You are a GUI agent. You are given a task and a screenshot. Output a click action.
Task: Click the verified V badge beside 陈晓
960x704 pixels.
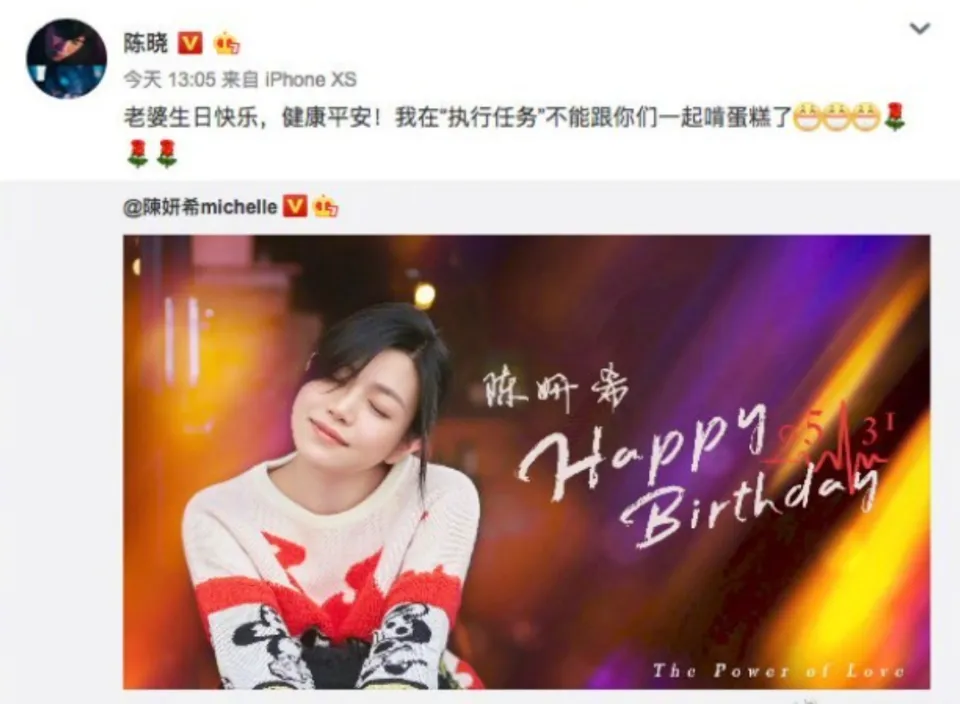coord(190,43)
